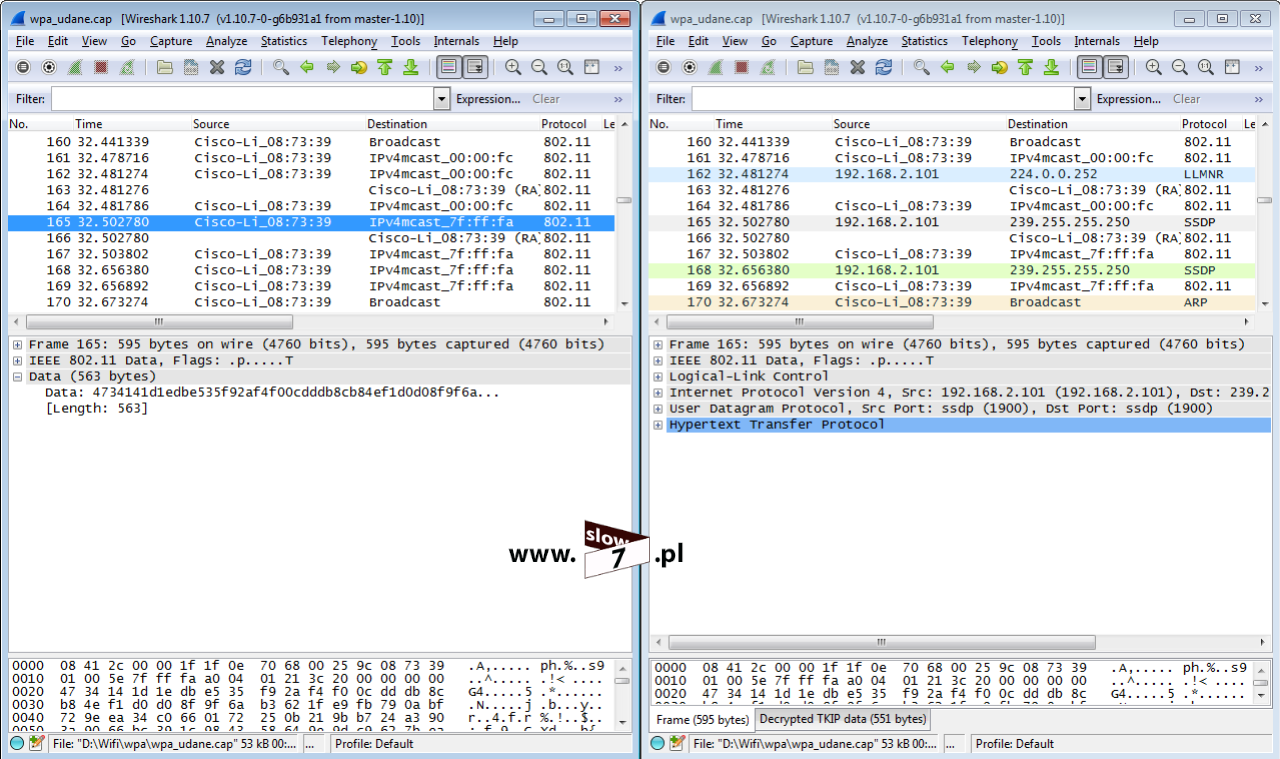
Task: Stop the capture in right window toolbar
Action: tap(742, 67)
